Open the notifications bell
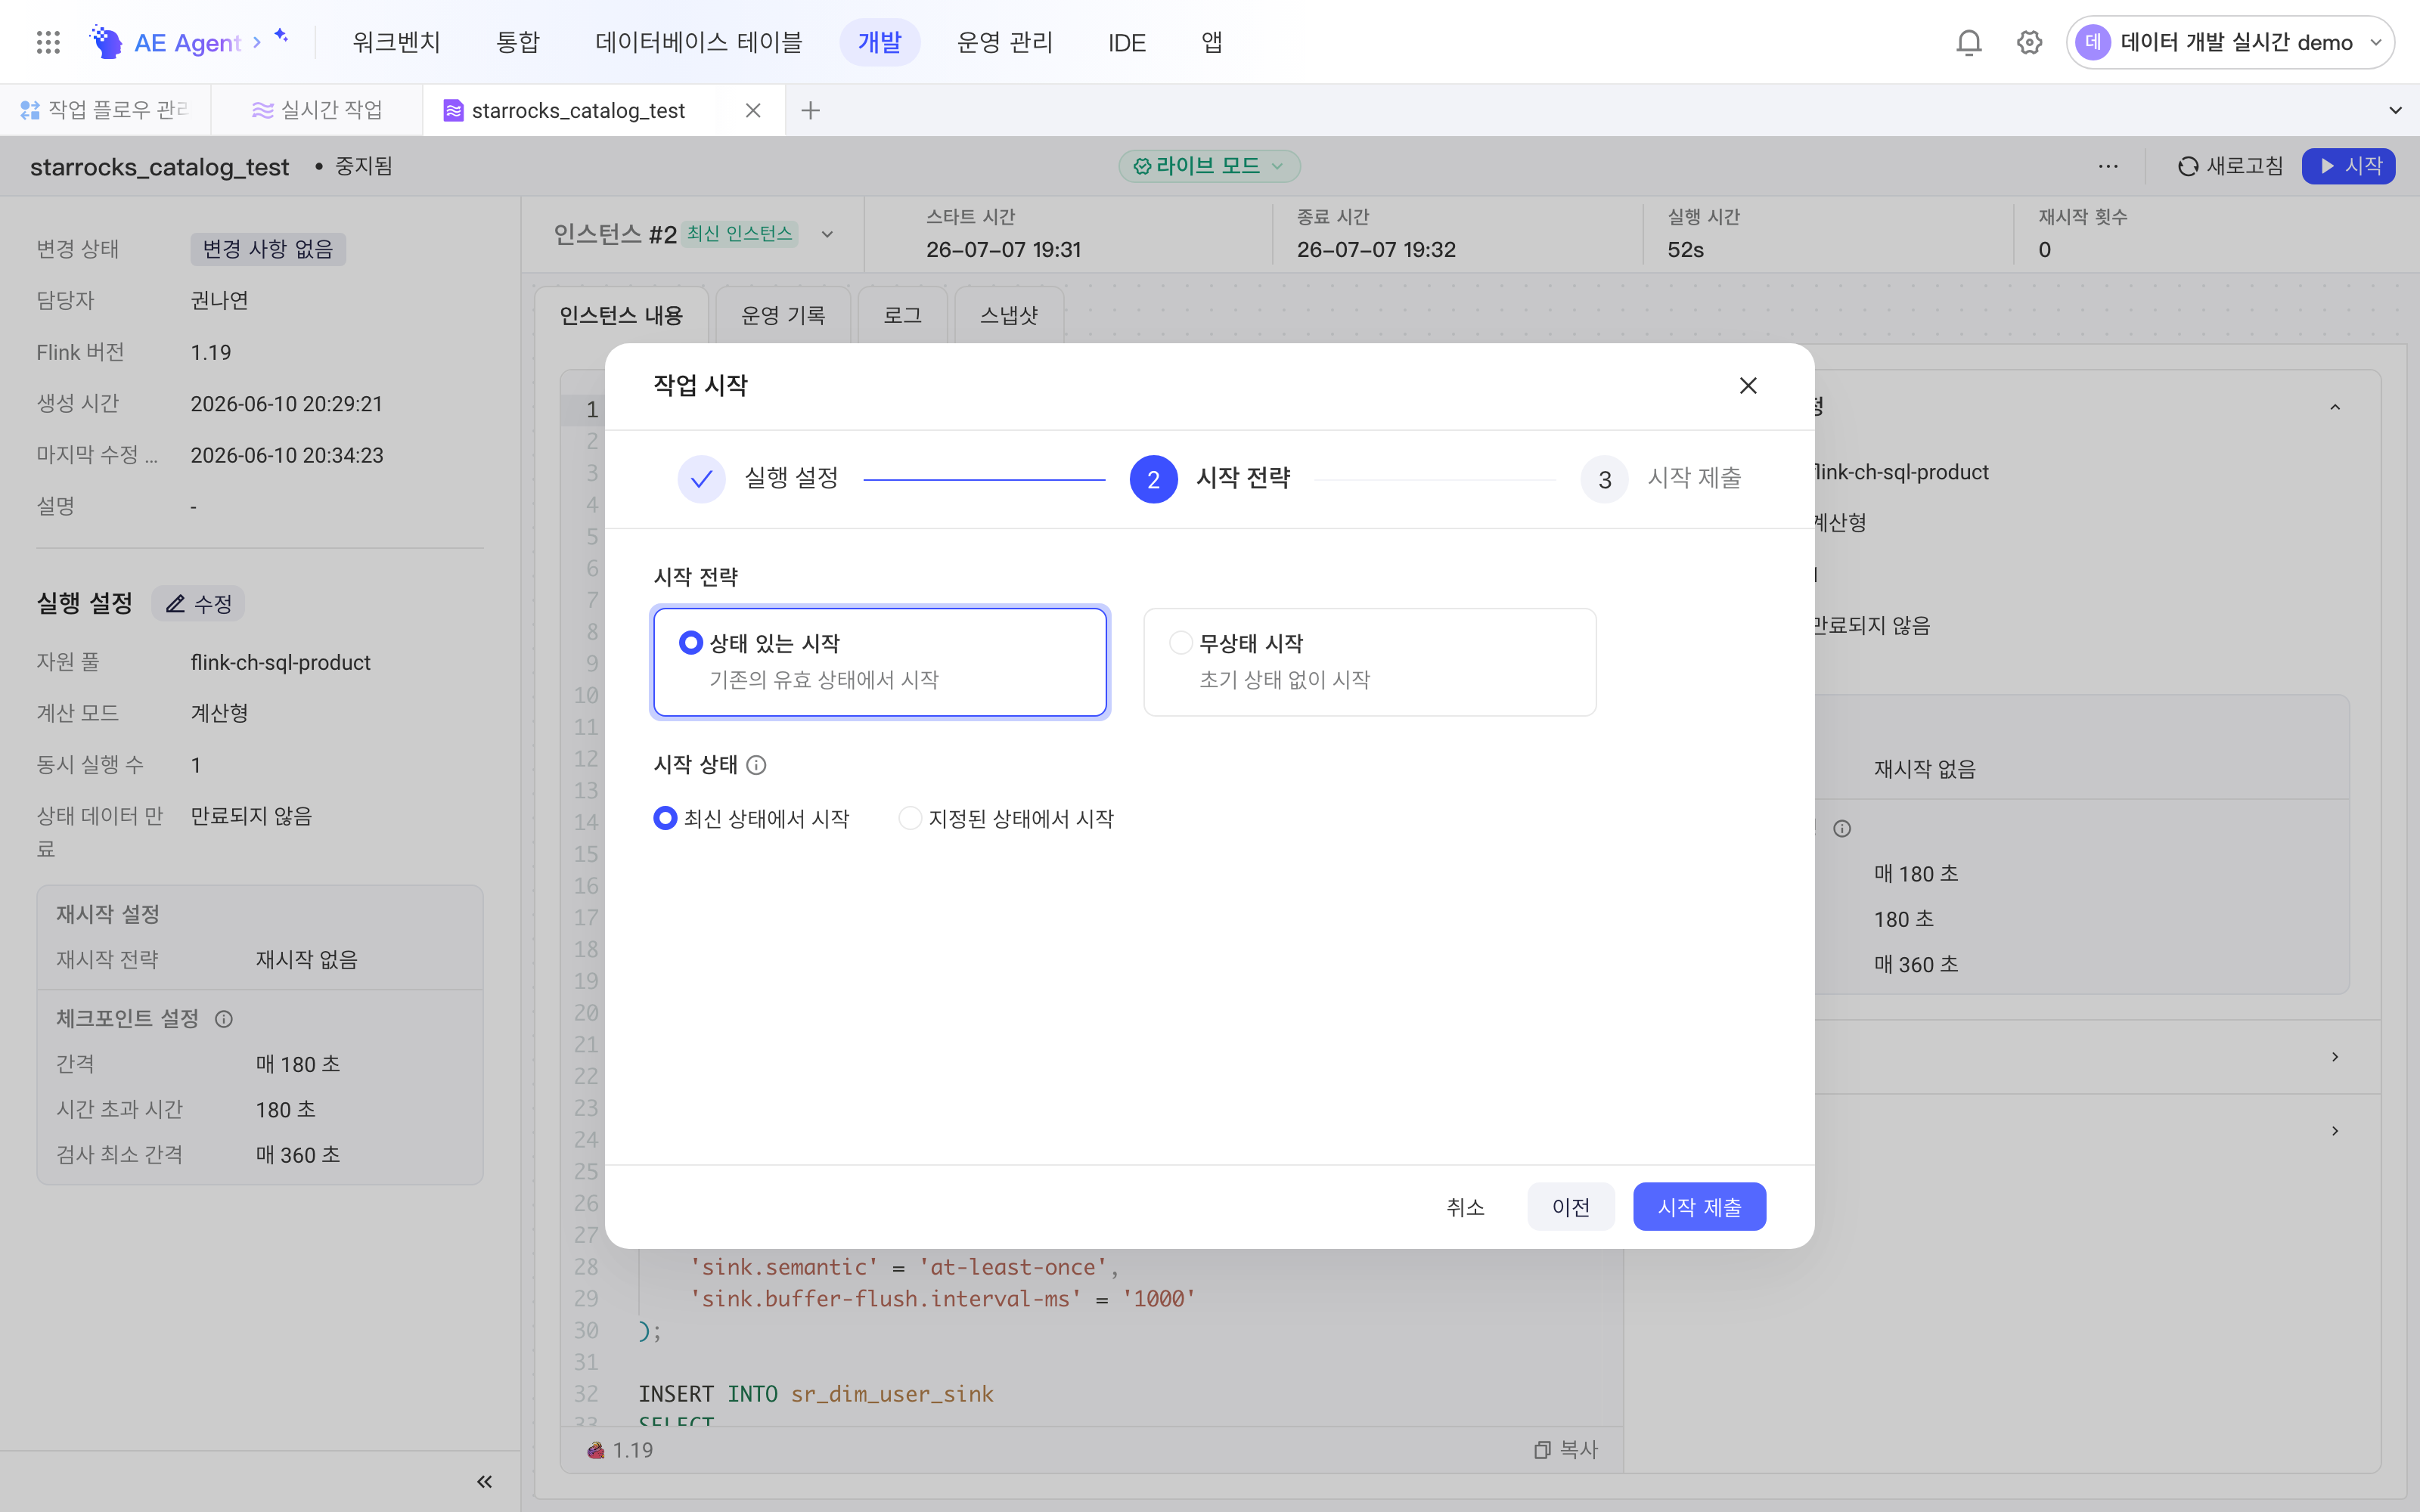This screenshot has width=2420, height=1512. (x=1968, y=42)
